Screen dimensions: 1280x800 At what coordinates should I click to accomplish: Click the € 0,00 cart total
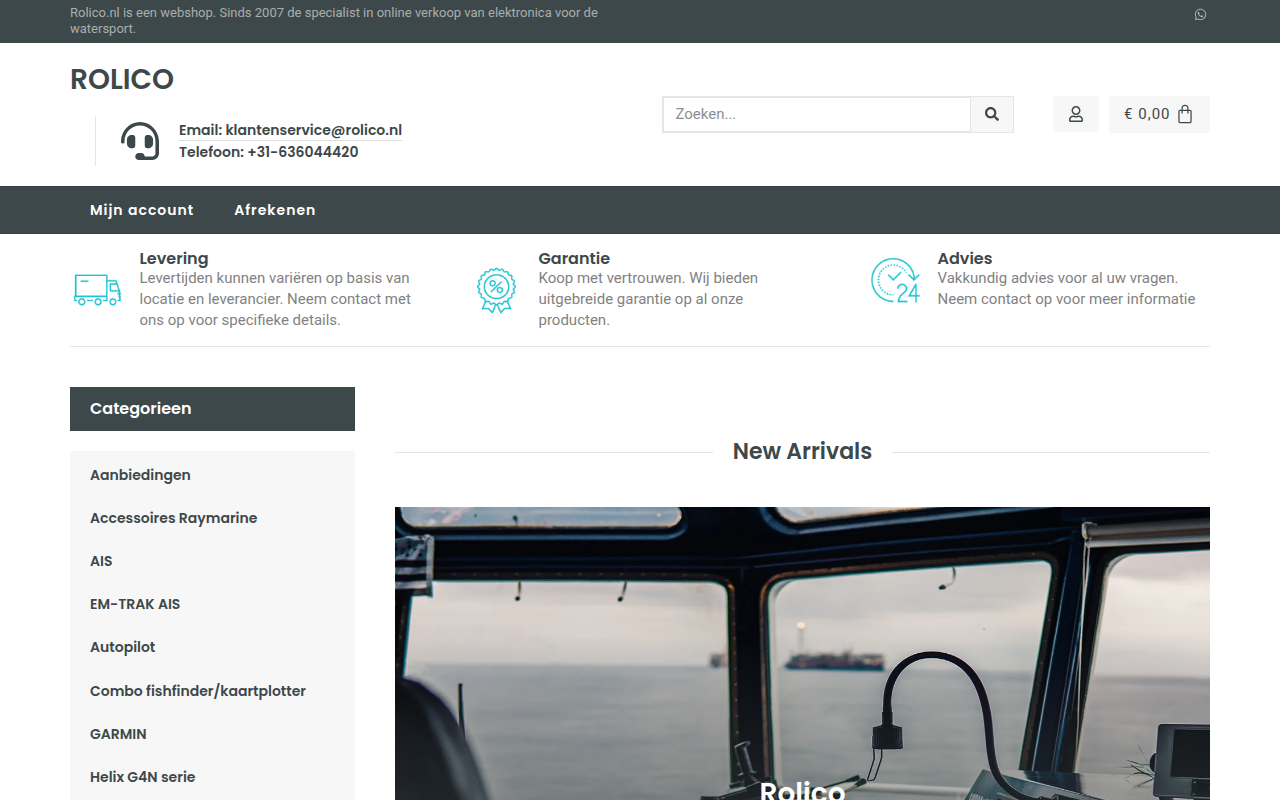point(1147,114)
